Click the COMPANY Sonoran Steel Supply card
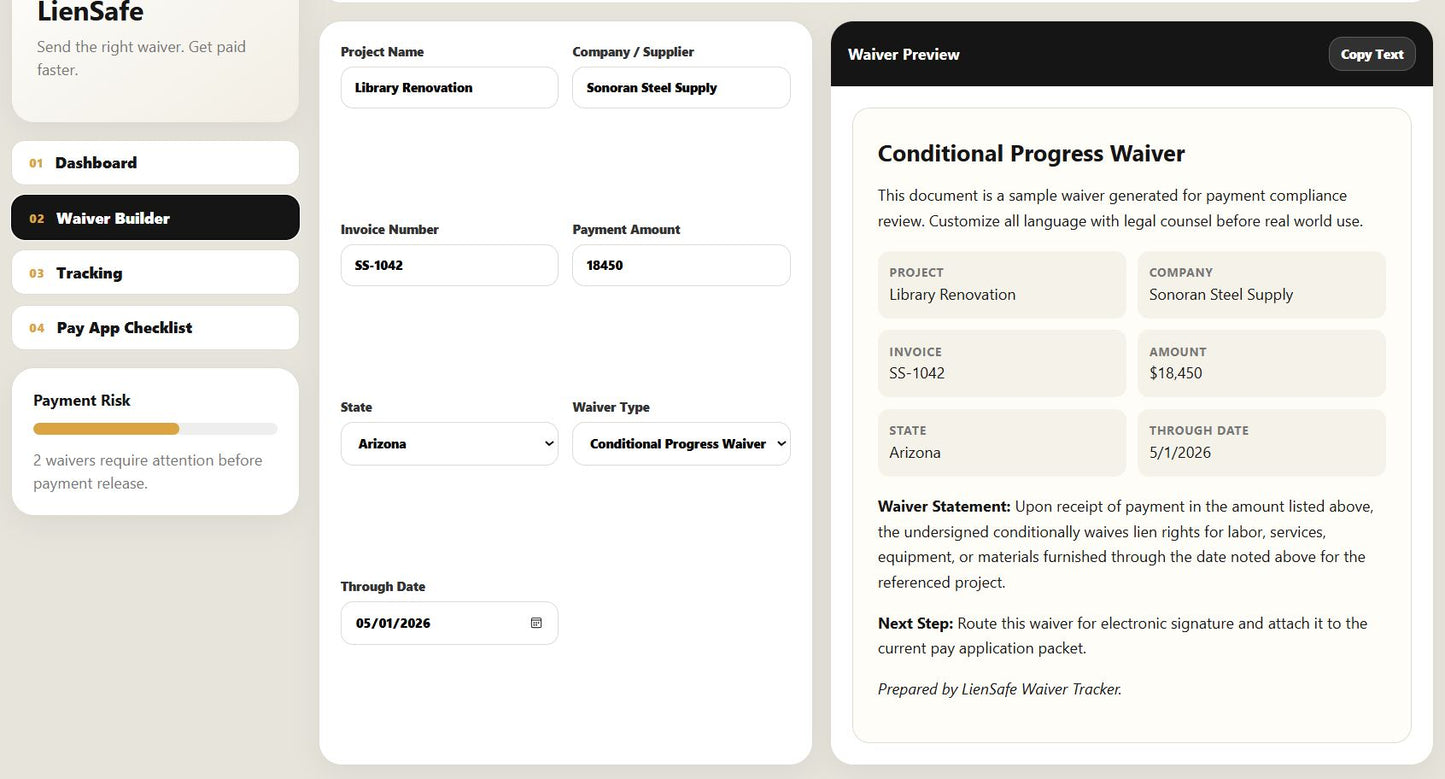 point(1262,285)
